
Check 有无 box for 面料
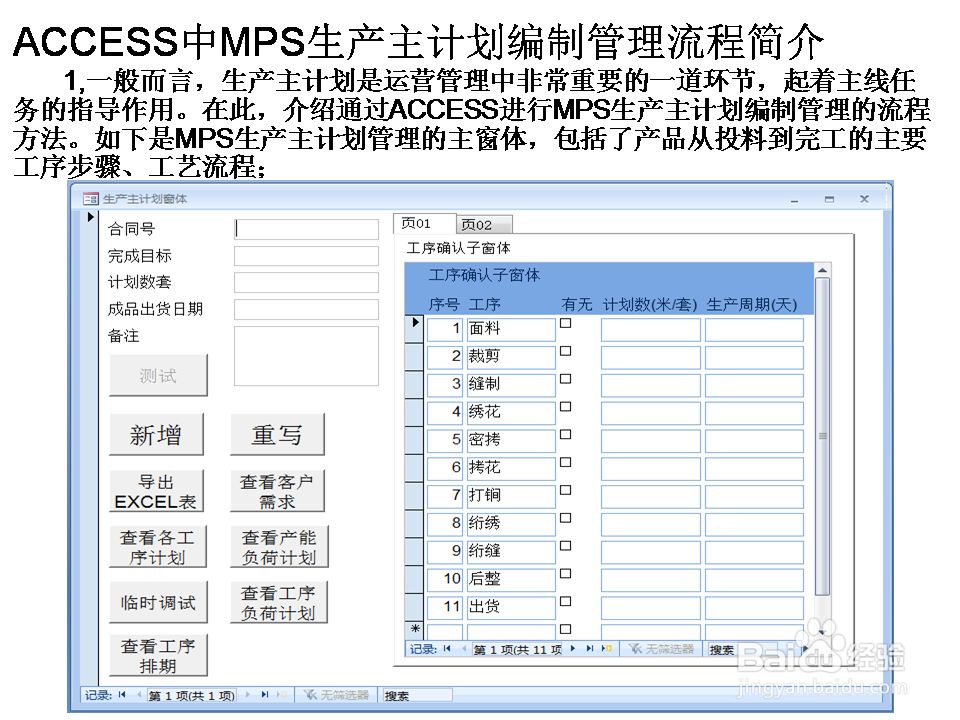(x=566, y=323)
